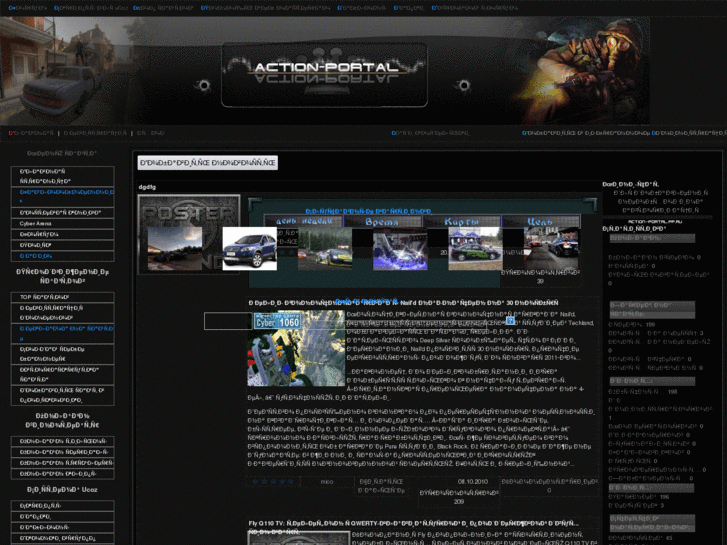Click the light gray button above dgdfg
Viewport: 727px width, 545px height.
(x=208, y=163)
